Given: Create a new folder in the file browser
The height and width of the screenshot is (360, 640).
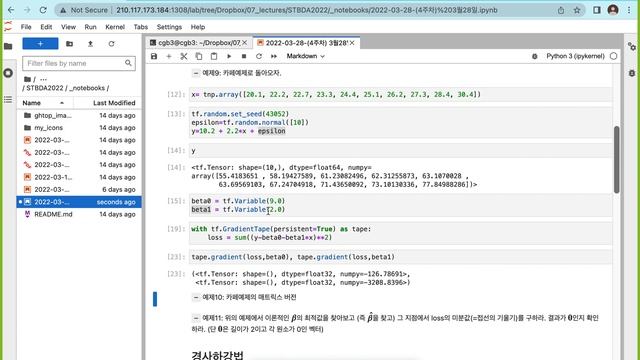Looking at the screenshot, I should tap(69, 44).
